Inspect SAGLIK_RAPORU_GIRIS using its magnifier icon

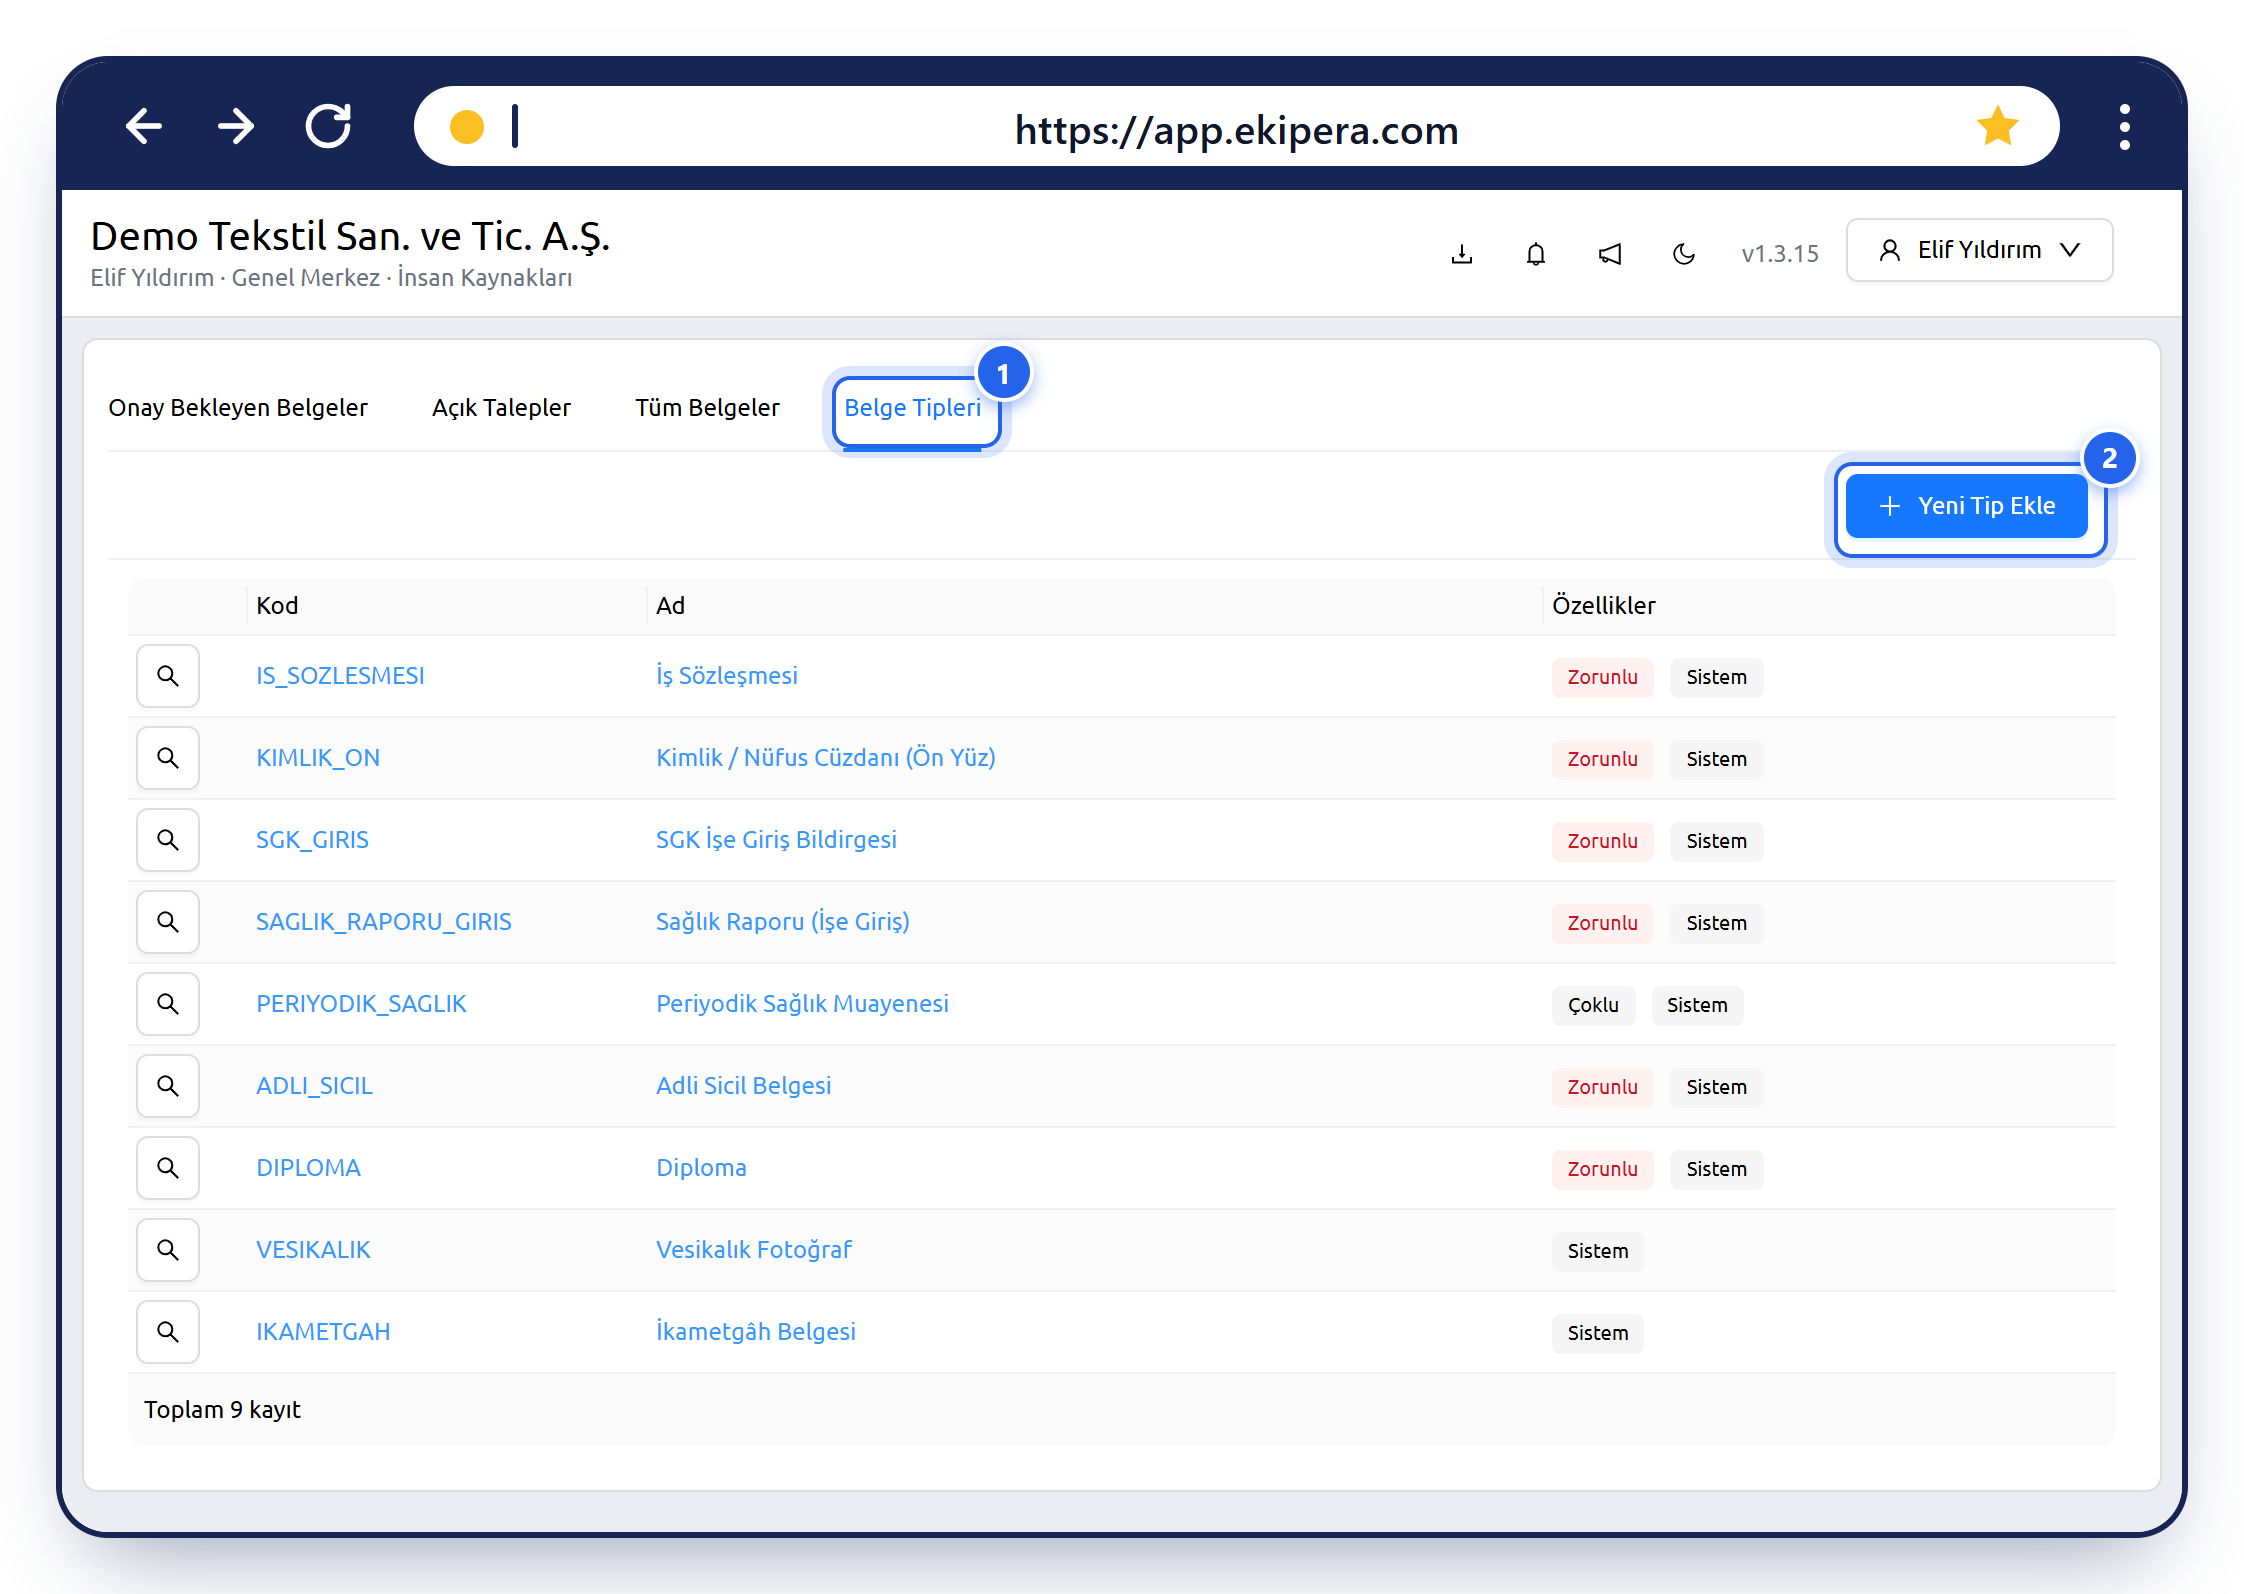click(x=168, y=922)
